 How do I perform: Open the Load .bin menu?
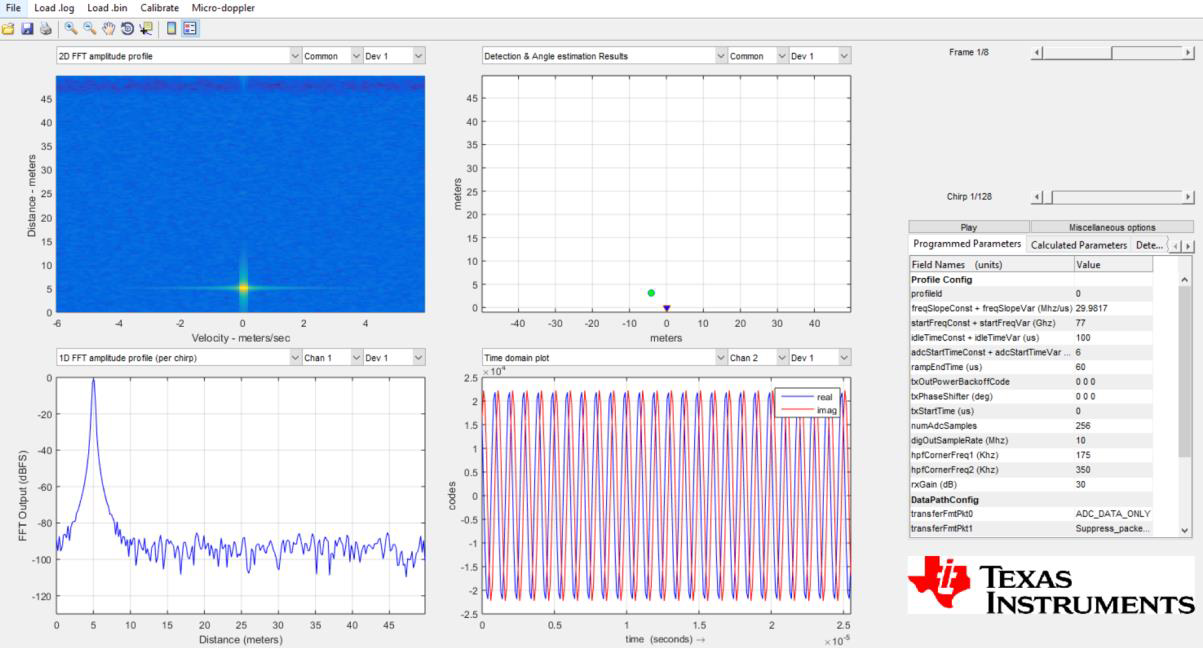106,8
